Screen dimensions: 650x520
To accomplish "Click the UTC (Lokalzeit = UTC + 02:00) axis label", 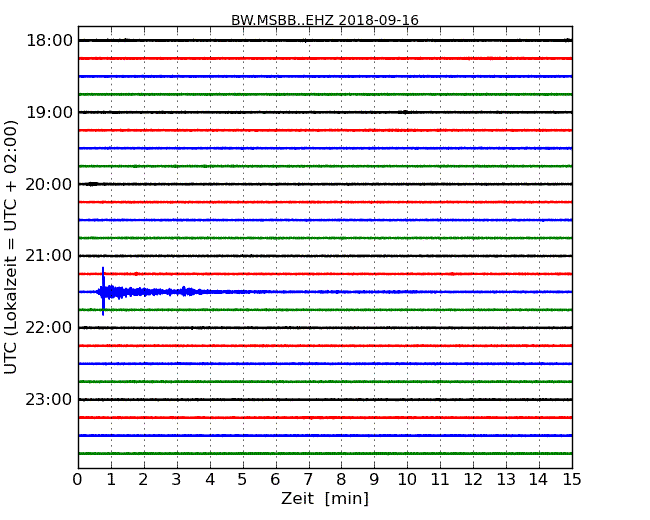I will [12, 247].
